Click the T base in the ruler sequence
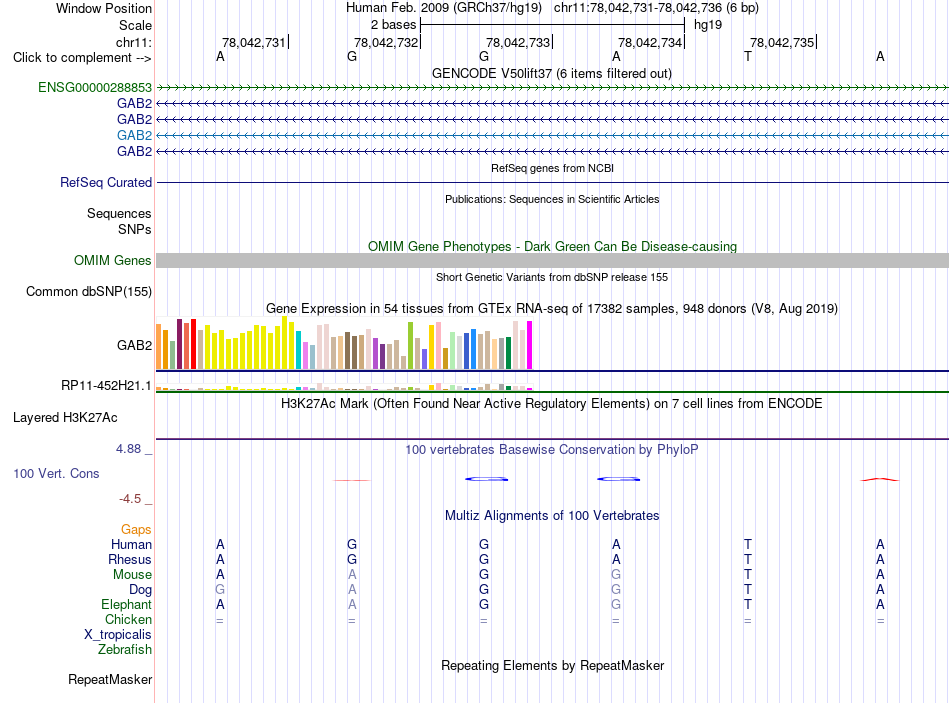Viewport: 950px width, 703px height. coord(748,56)
